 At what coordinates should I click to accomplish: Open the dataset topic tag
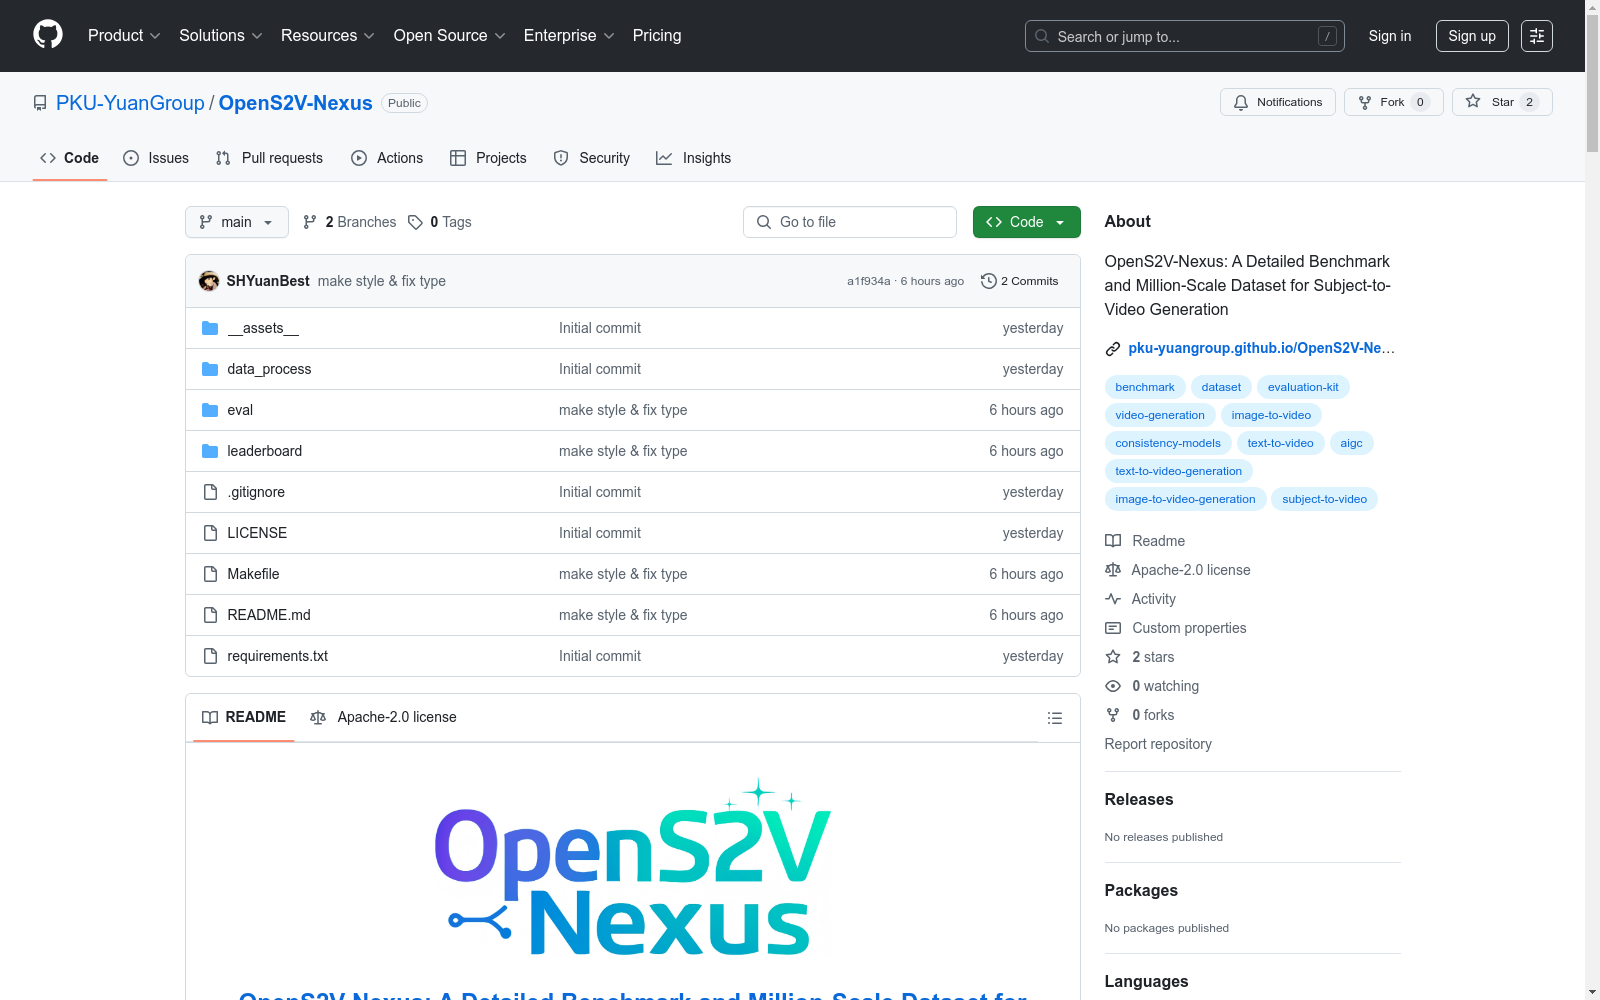(x=1221, y=387)
